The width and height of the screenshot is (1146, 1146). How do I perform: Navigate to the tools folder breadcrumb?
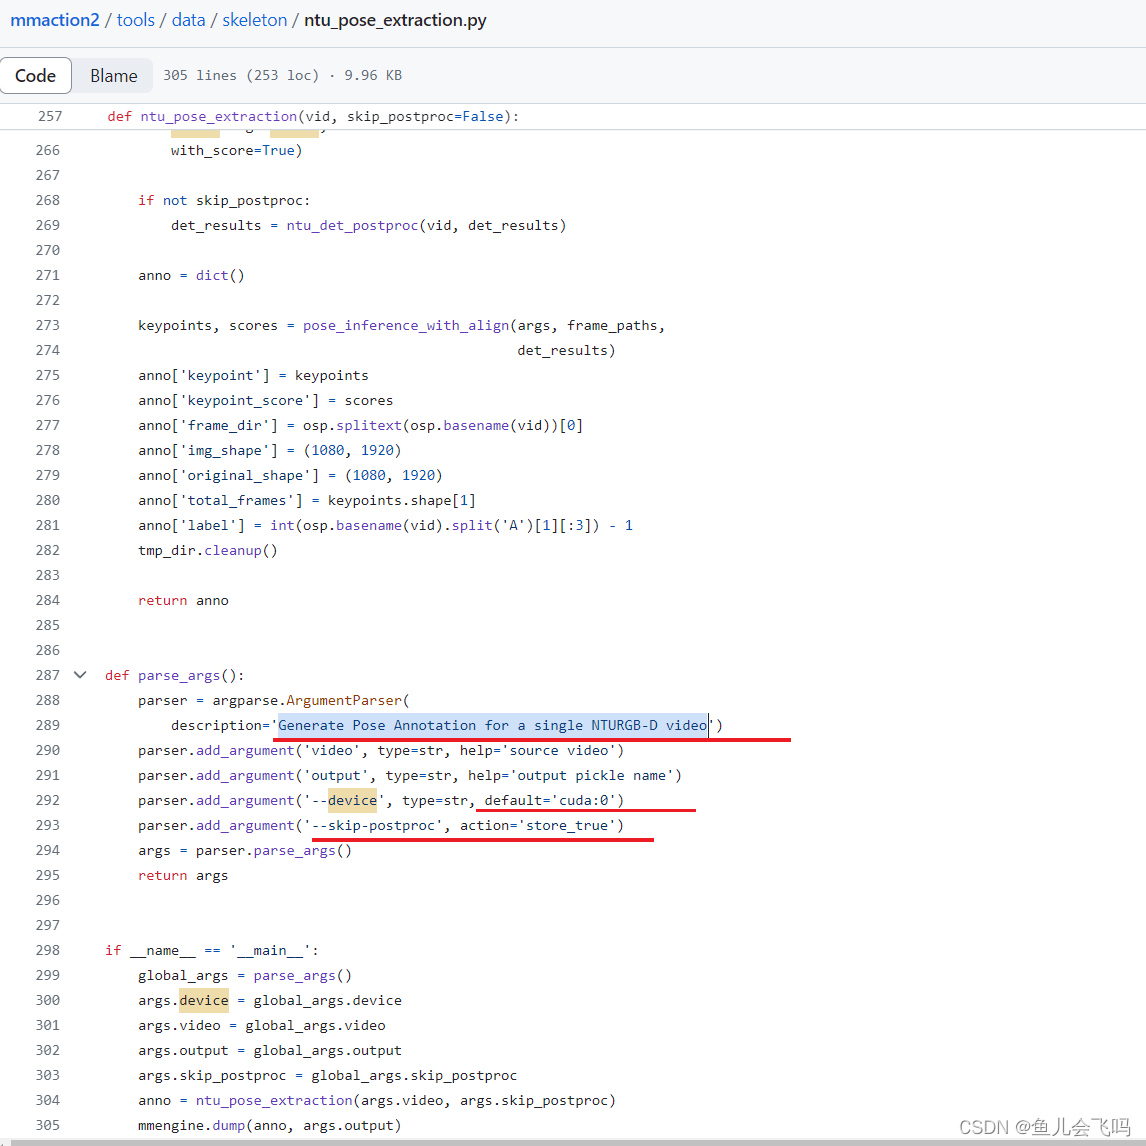[x=135, y=20]
